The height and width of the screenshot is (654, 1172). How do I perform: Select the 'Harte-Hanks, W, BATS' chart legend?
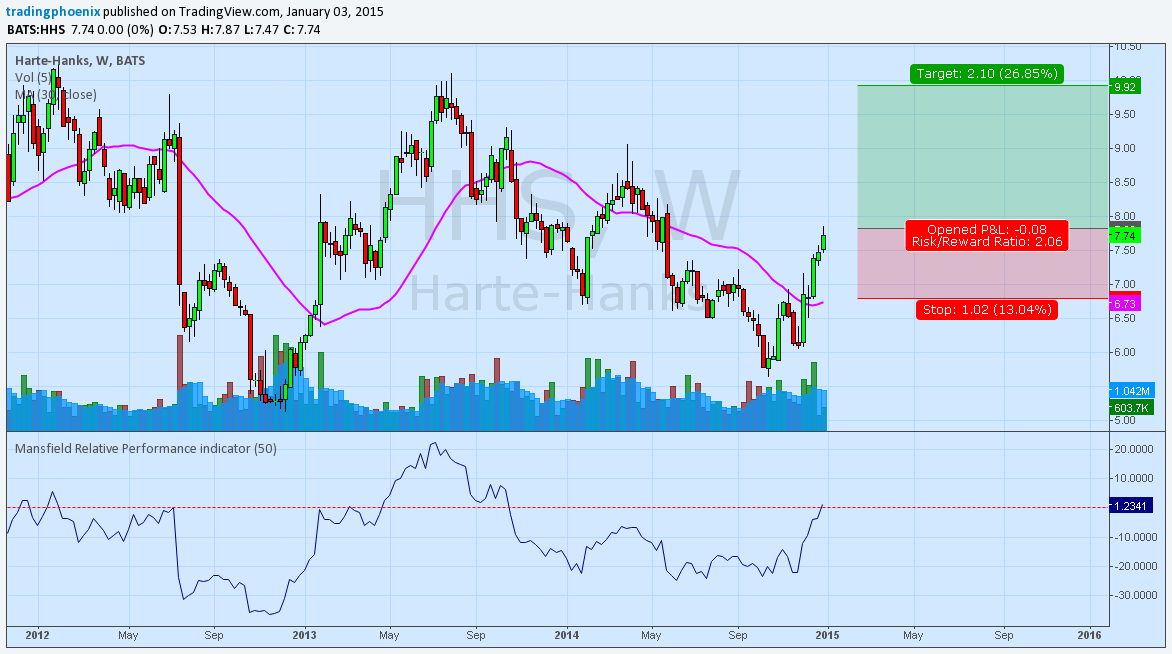(80, 61)
